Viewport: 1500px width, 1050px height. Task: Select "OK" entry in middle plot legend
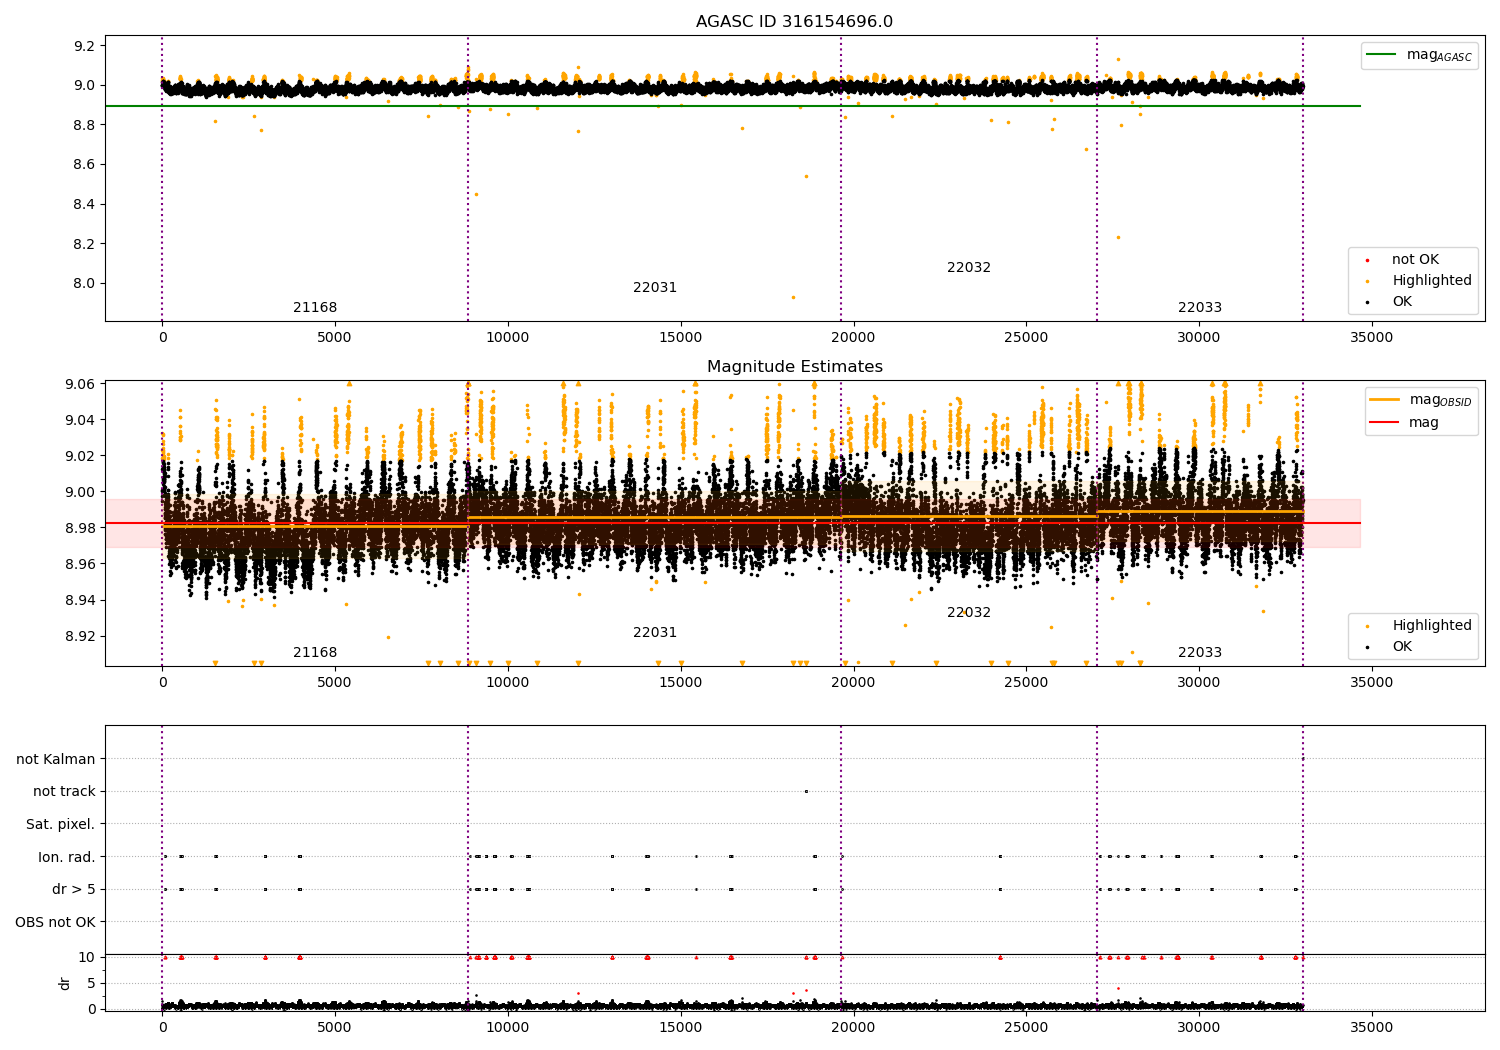coord(1402,647)
